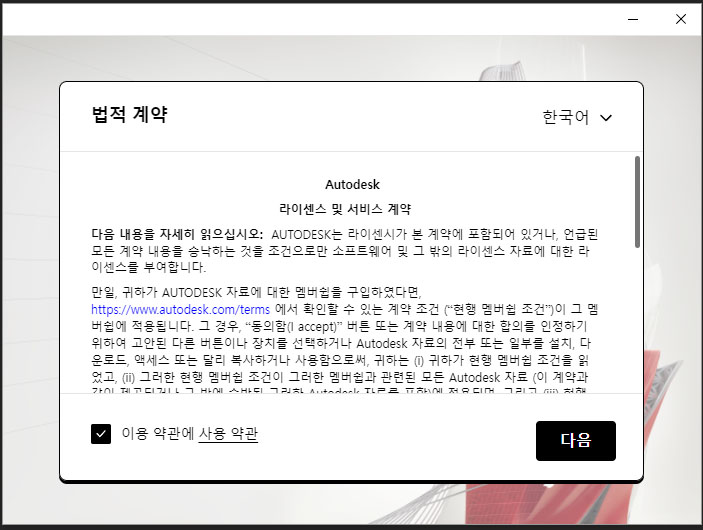Close the installer window
This screenshot has width=703, height=530.
681,18
